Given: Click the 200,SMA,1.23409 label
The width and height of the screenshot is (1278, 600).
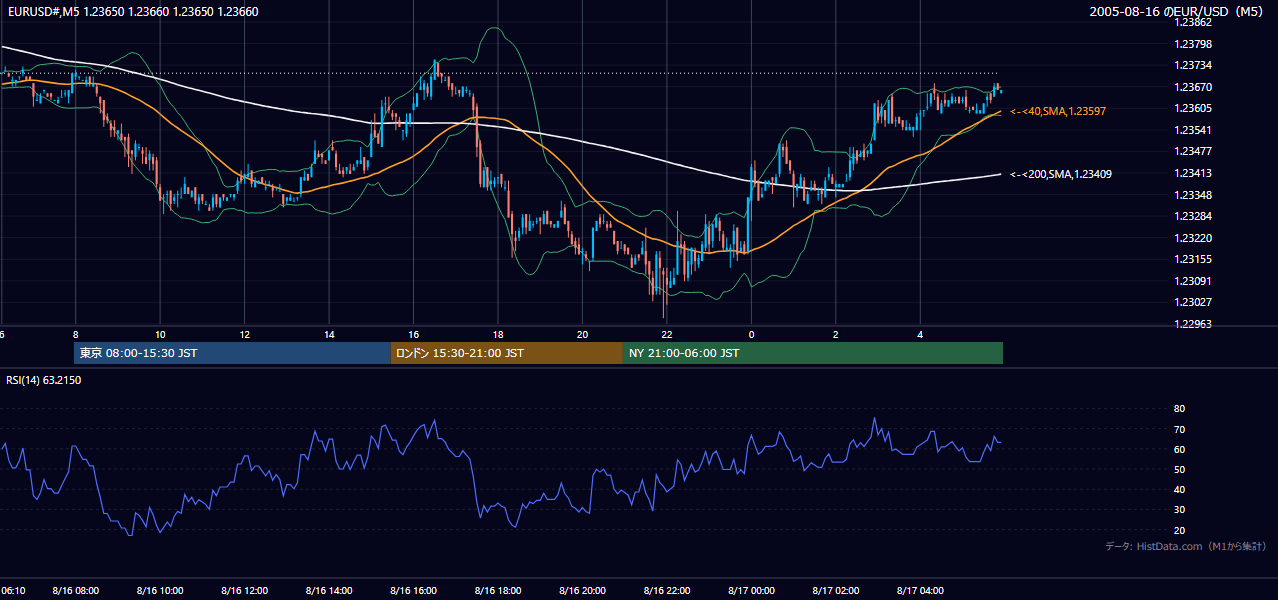Looking at the screenshot, I should click(1061, 174).
